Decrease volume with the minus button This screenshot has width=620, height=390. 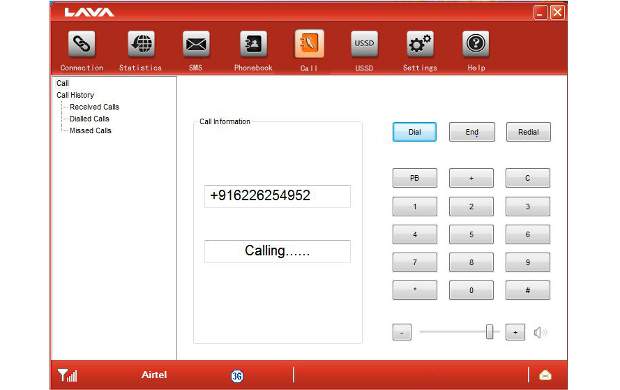click(x=402, y=332)
